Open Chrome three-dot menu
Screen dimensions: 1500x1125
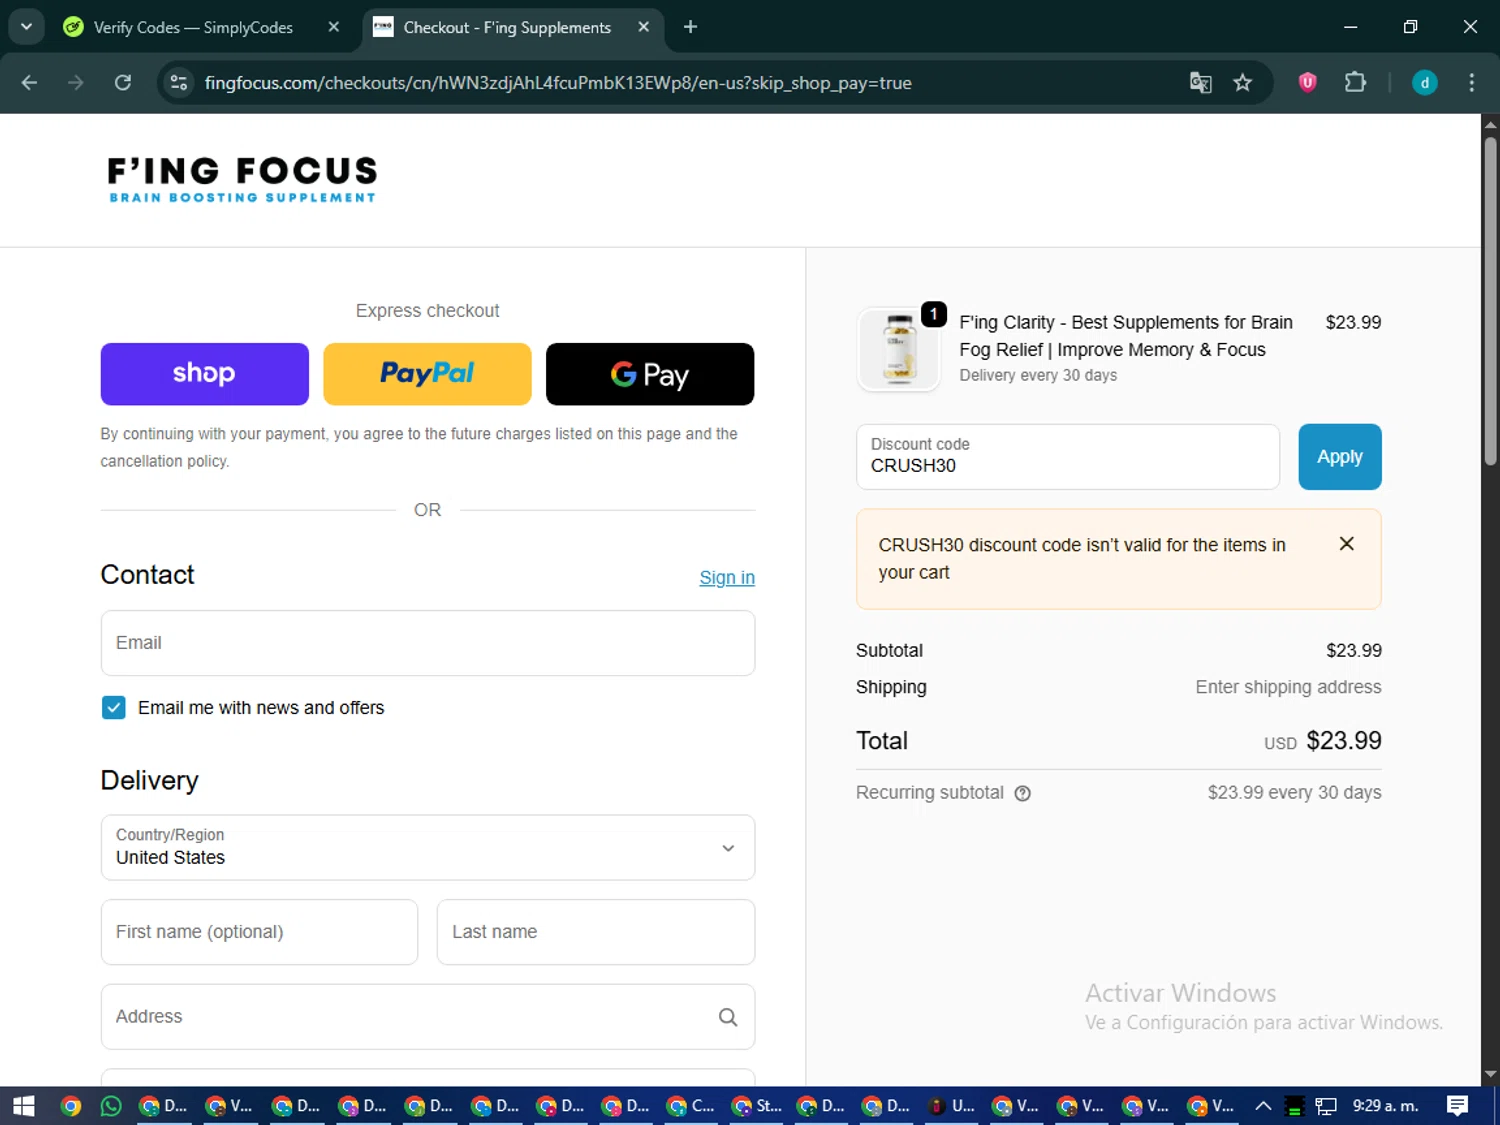point(1471,83)
